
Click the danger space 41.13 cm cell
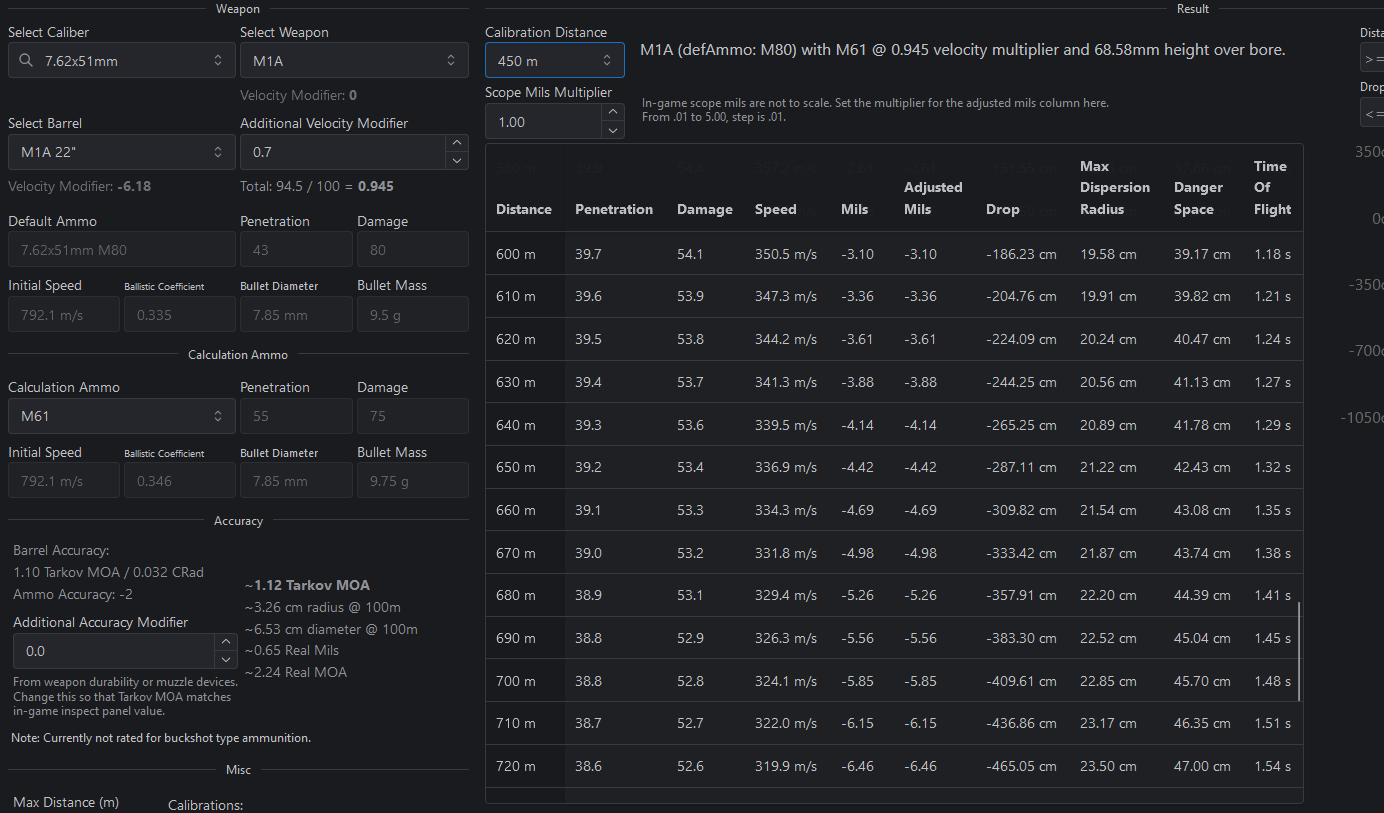[1203, 382]
